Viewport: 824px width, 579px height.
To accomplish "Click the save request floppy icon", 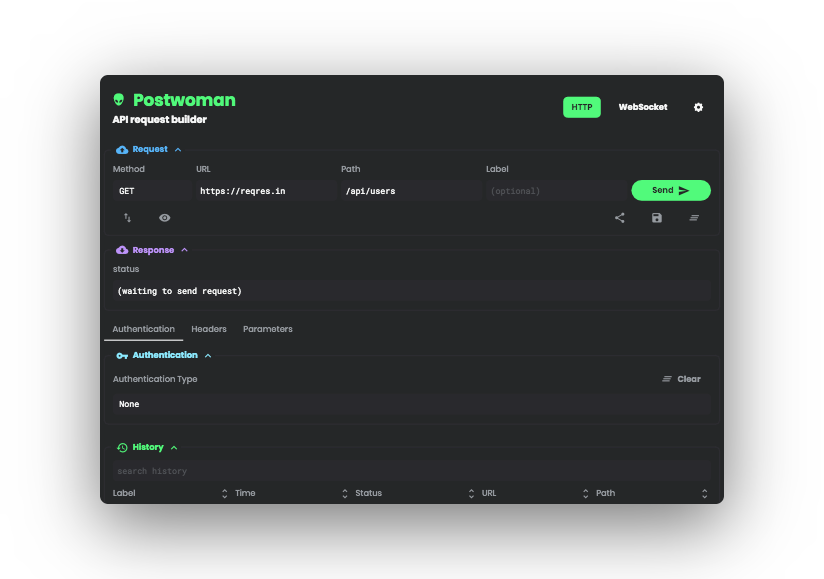I will pyautogui.click(x=657, y=218).
